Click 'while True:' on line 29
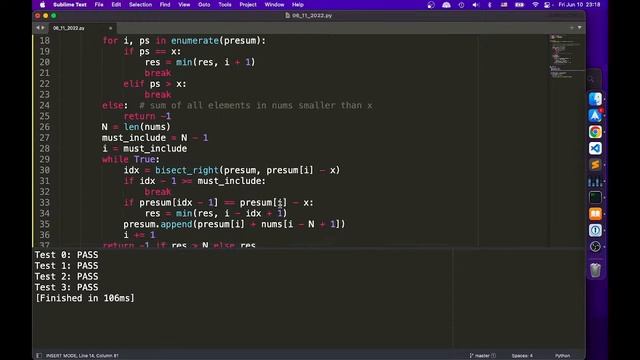The image size is (640, 360). [x=131, y=159]
